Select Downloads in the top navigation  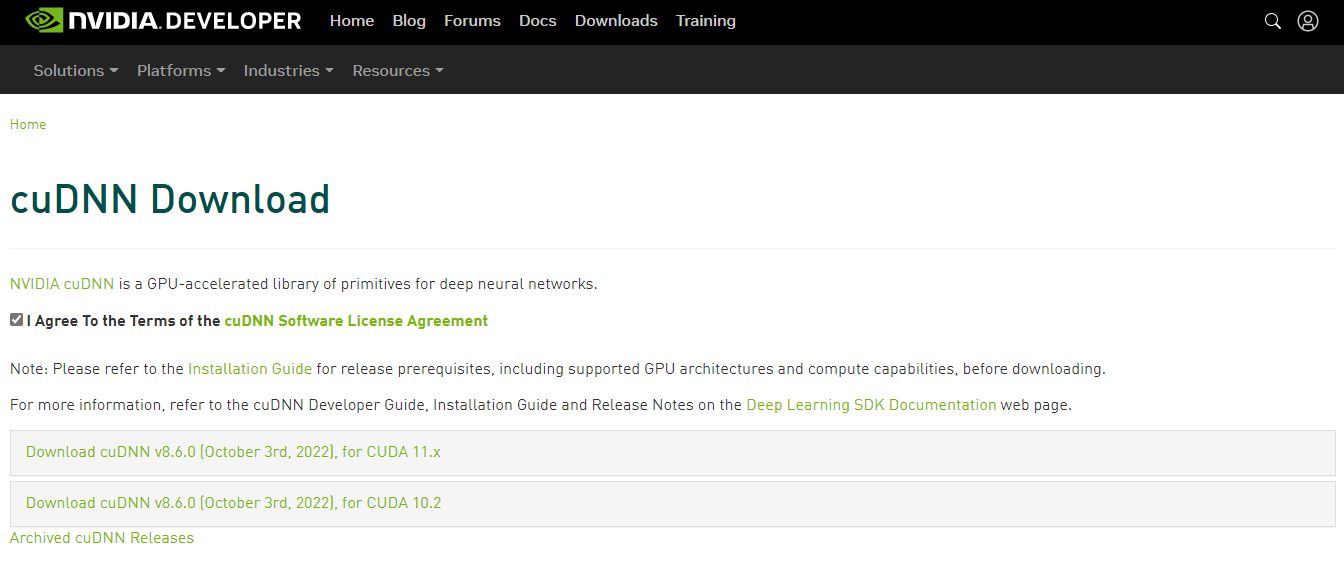pos(616,21)
